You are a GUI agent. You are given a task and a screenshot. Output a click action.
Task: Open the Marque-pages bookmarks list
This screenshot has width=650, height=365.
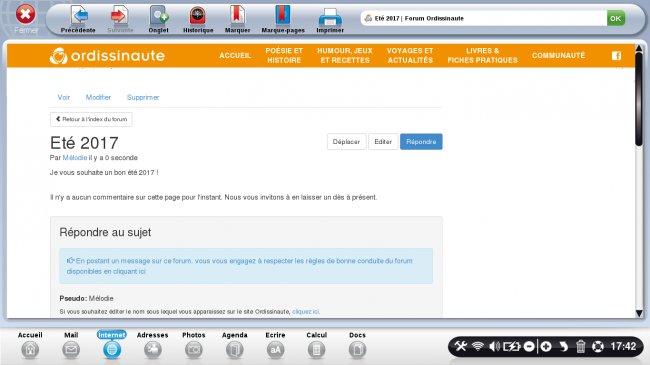tap(283, 16)
